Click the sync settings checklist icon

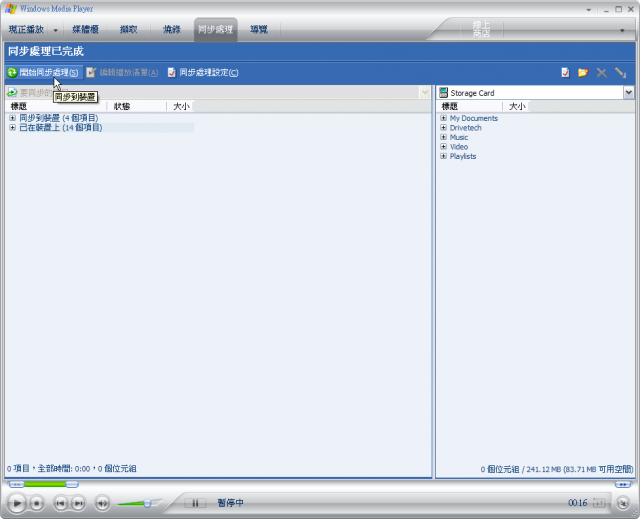[172, 73]
